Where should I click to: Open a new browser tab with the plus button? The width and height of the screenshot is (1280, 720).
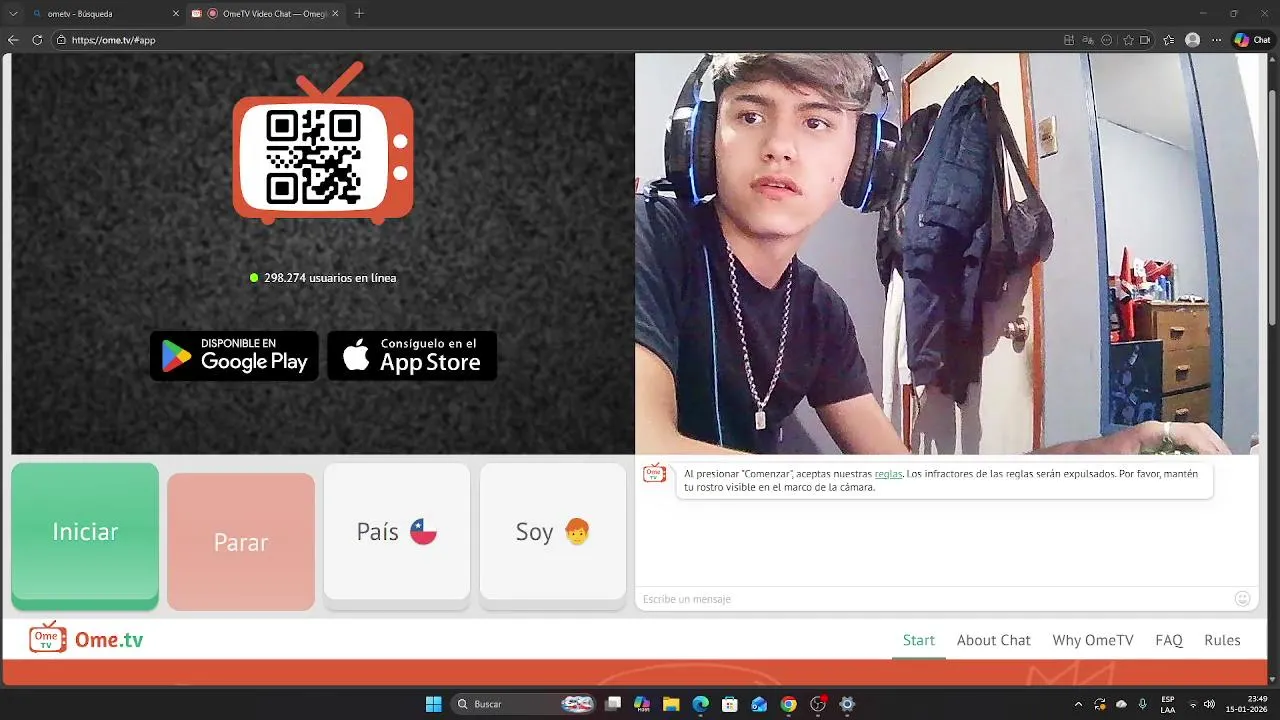pos(359,13)
